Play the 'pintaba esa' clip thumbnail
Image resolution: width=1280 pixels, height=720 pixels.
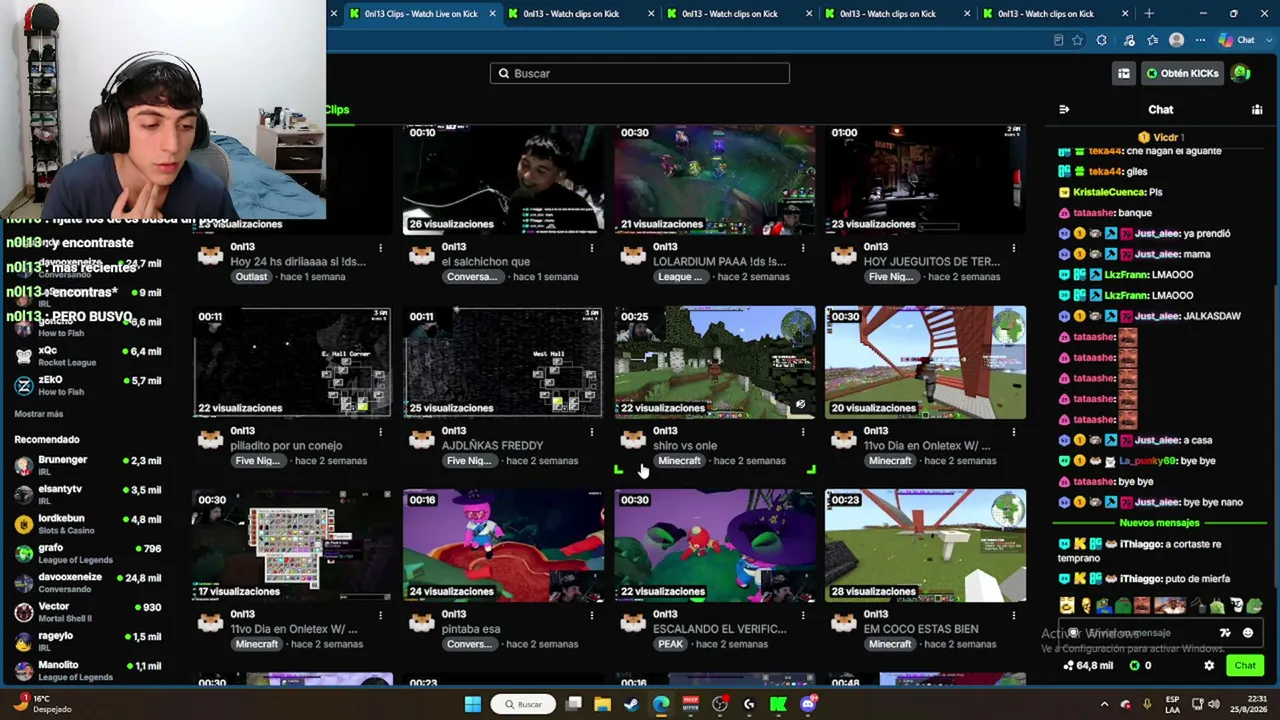click(x=503, y=545)
